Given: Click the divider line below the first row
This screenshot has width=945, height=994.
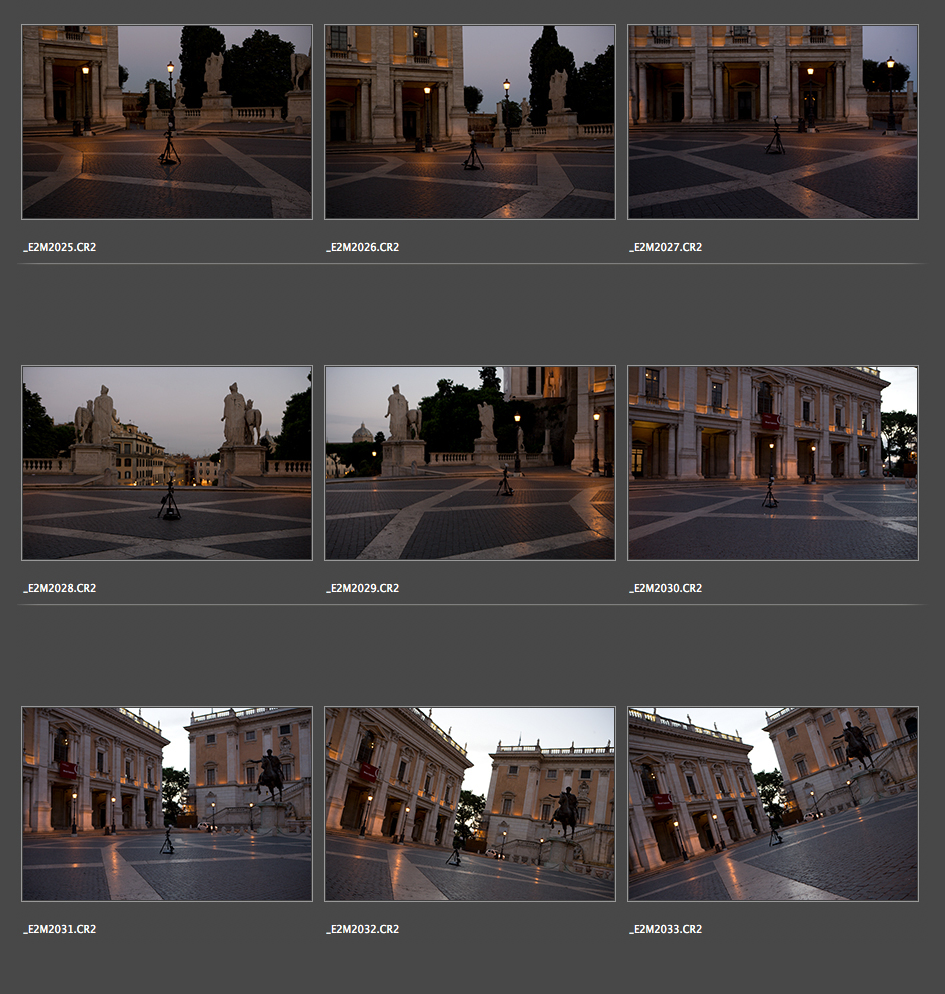Looking at the screenshot, I should click(472, 264).
